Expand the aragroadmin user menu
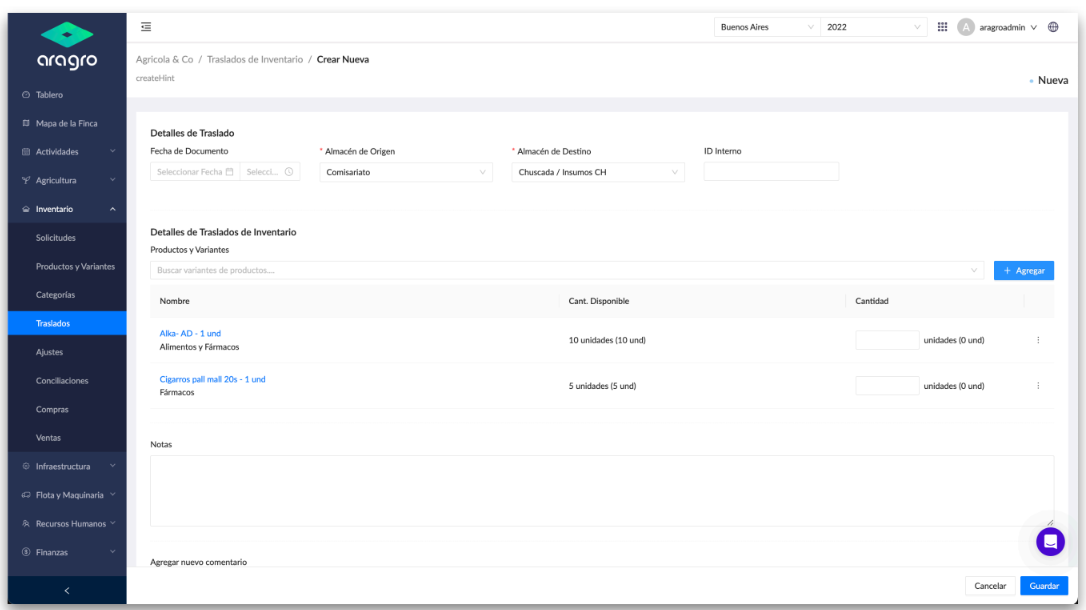 [x=1008, y=27]
